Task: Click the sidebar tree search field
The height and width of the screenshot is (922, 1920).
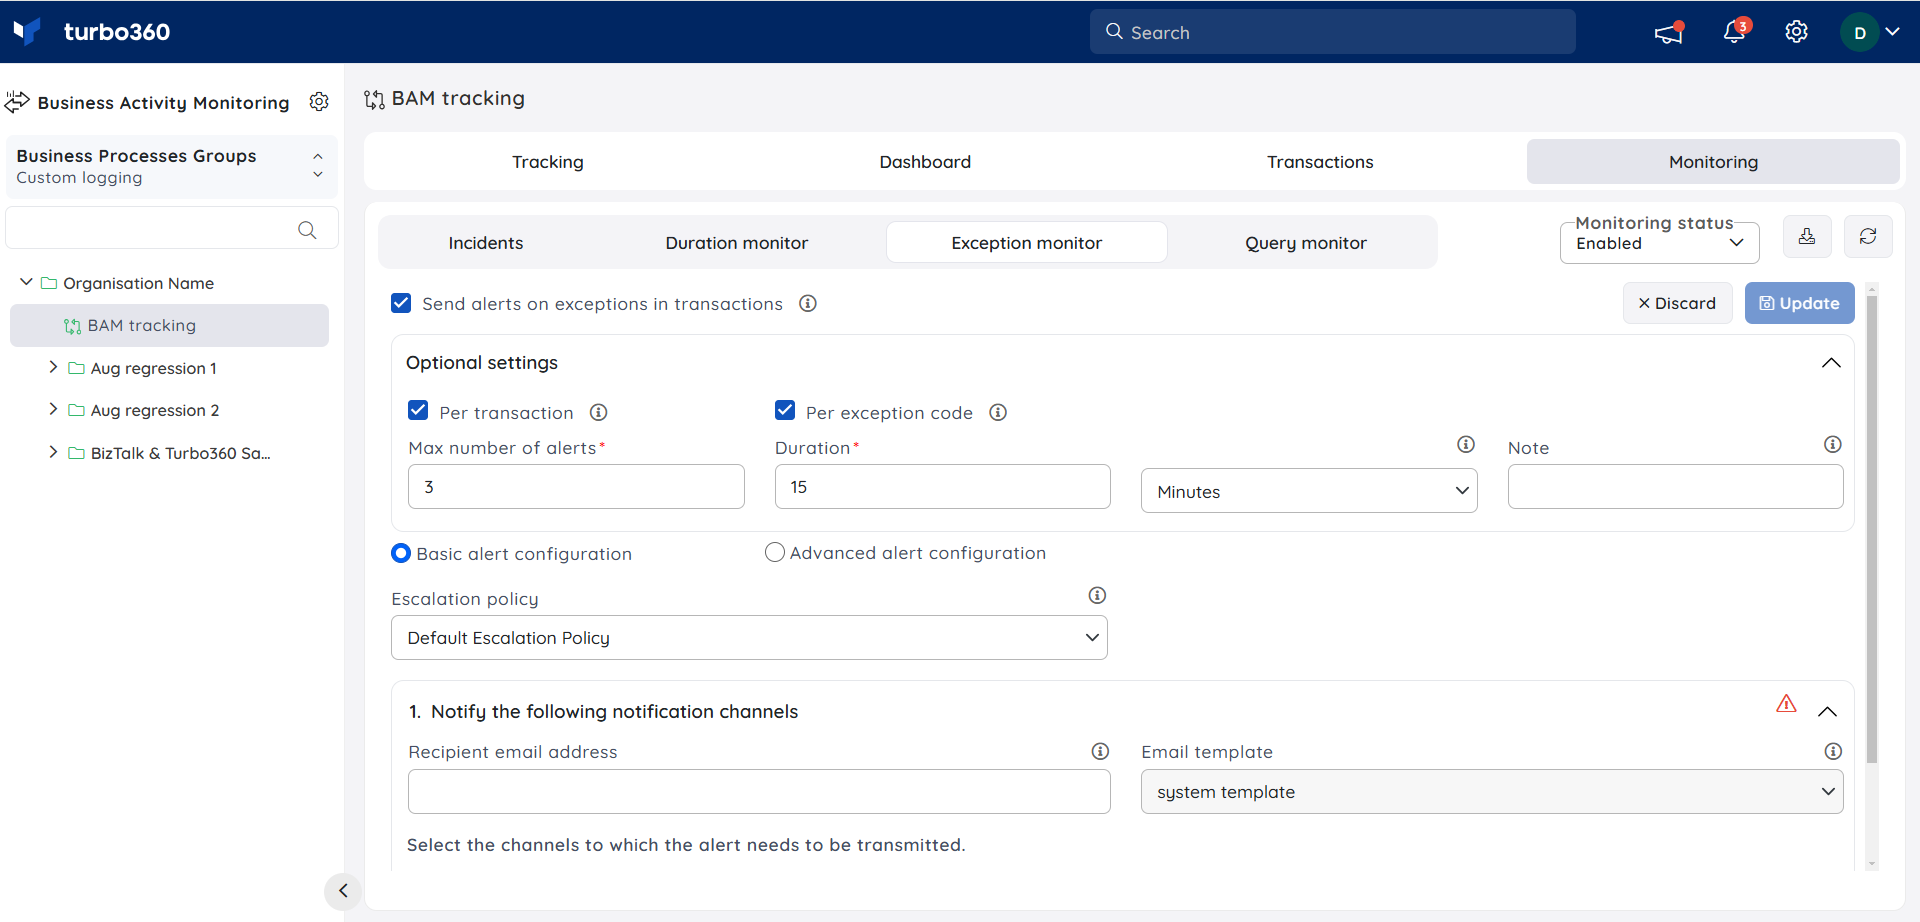Action: point(172,229)
